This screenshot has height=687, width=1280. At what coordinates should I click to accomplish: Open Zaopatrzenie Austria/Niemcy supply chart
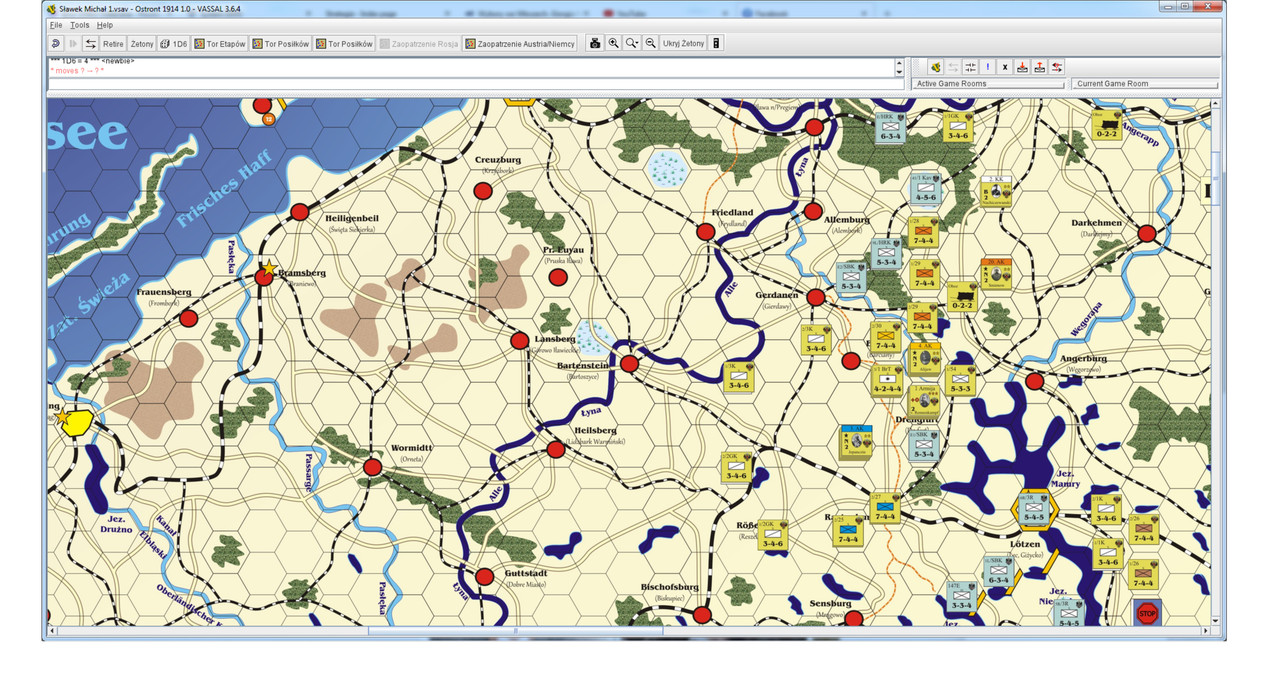point(520,44)
